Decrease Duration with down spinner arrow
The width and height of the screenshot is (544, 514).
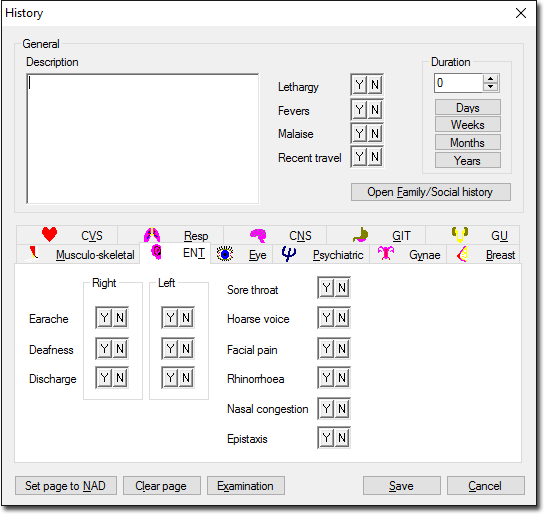click(490, 87)
